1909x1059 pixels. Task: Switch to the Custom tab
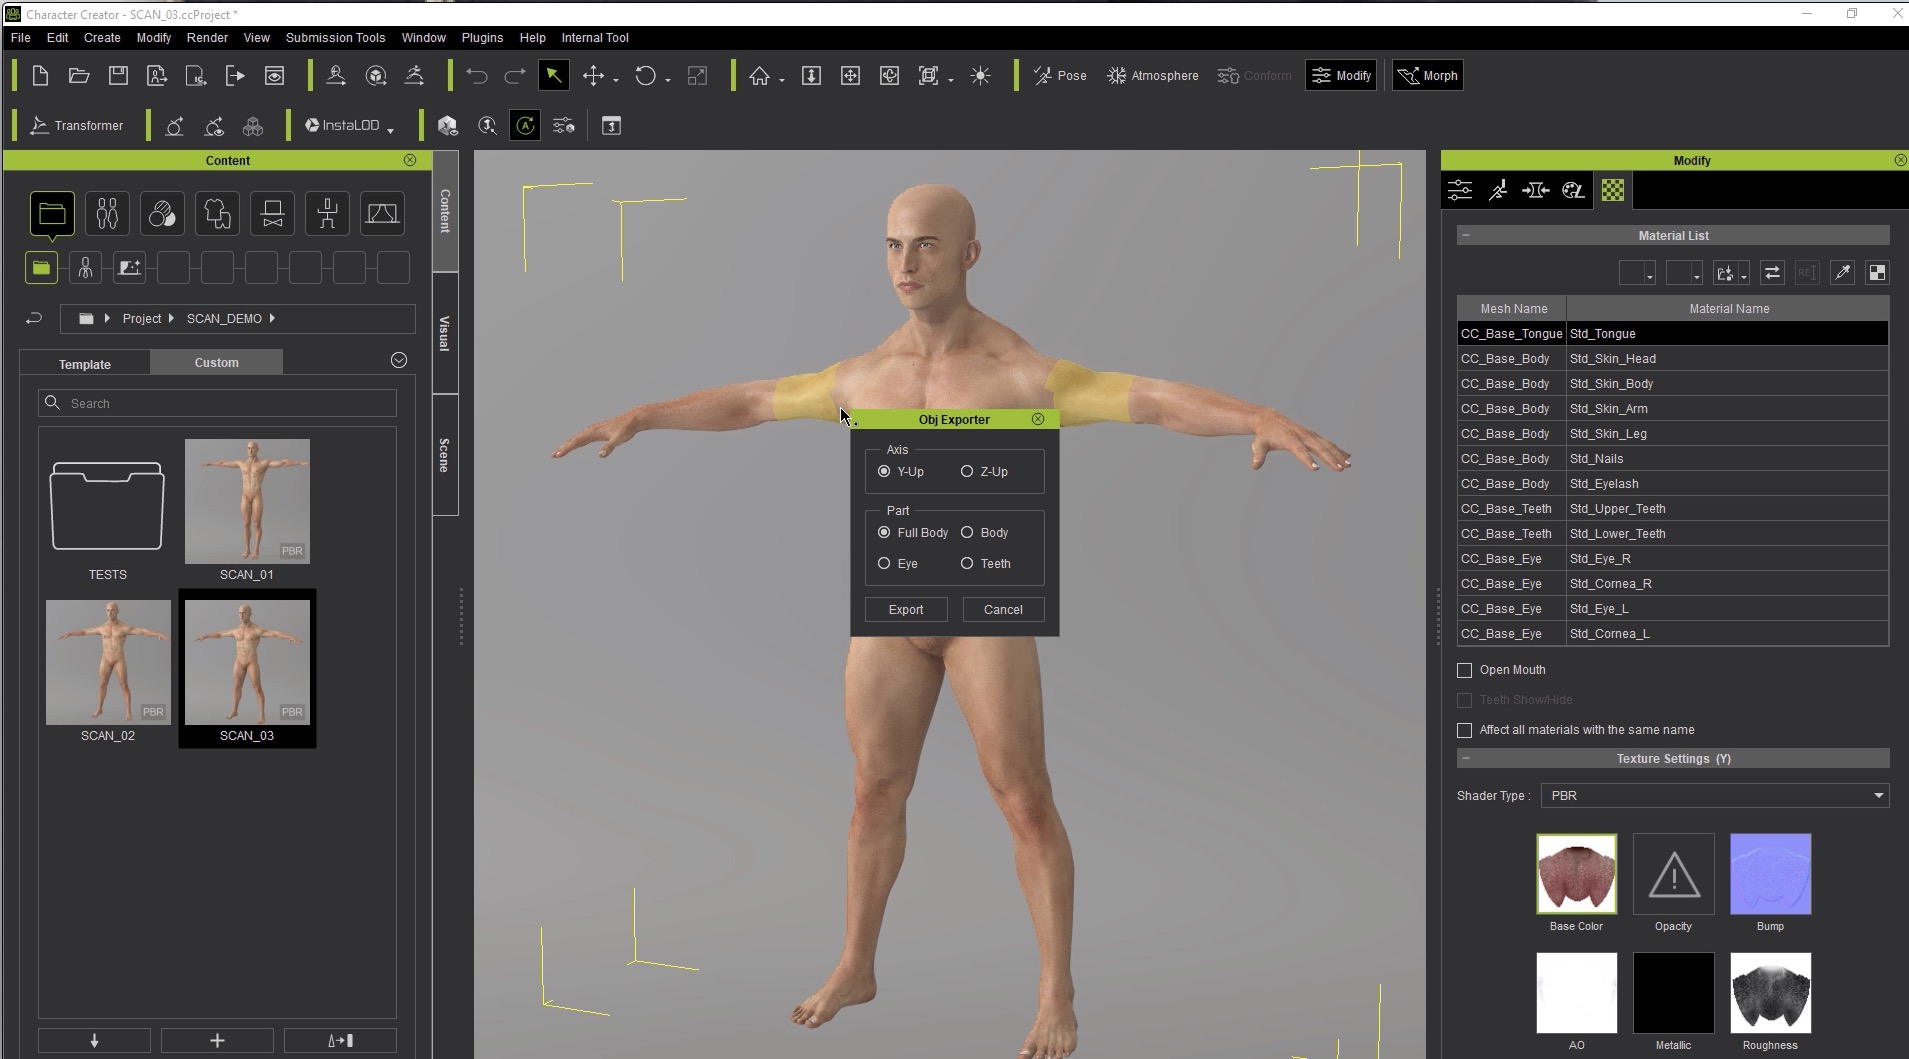click(x=217, y=362)
